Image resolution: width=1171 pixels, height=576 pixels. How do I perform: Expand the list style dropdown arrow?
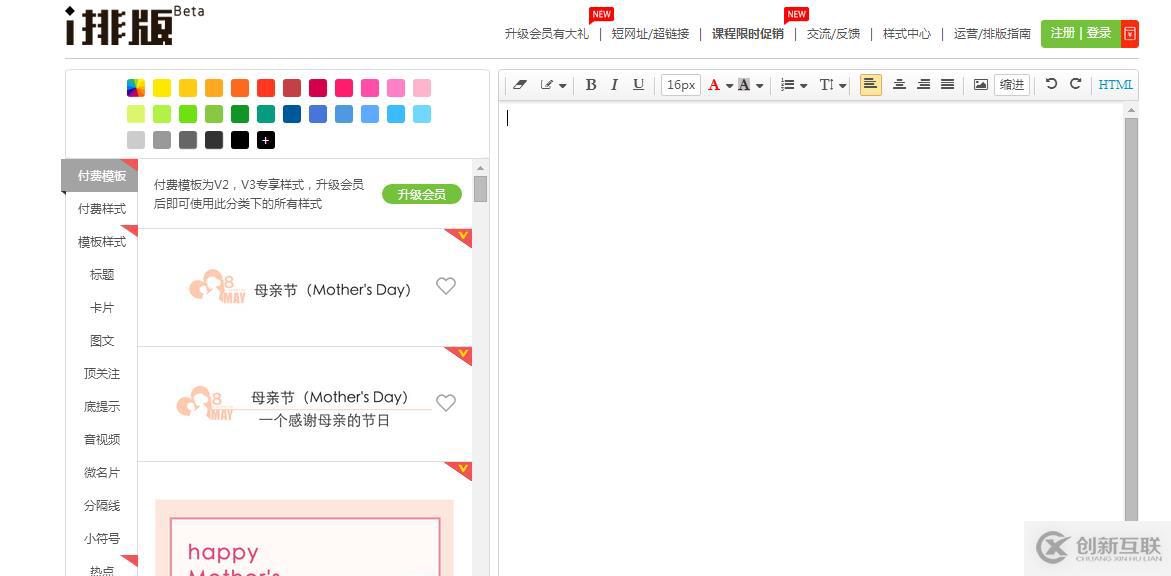[804, 86]
